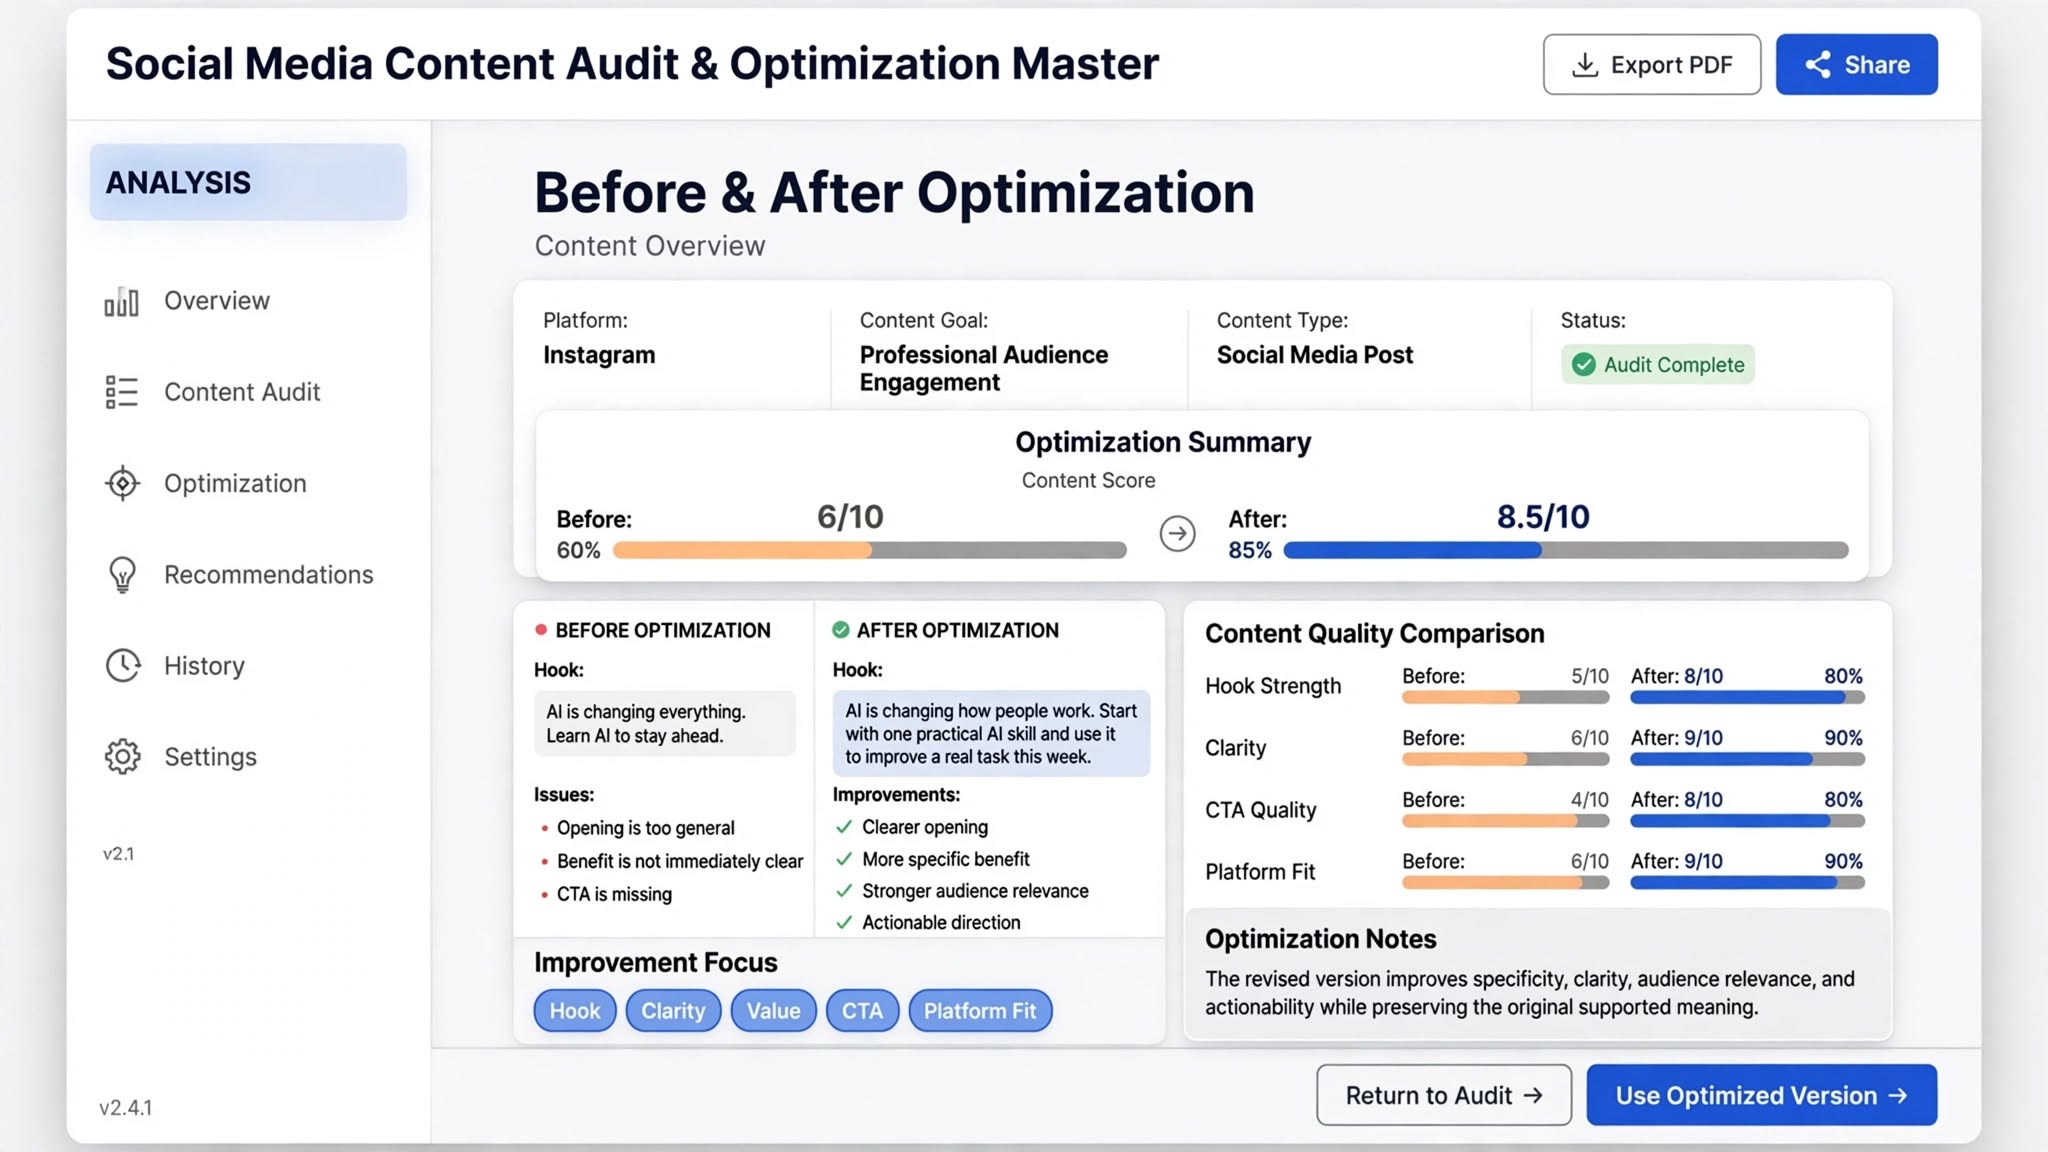This screenshot has height=1152, width=2048.
Task: Click the v2.4.1 version label
Action: (126, 1108)
